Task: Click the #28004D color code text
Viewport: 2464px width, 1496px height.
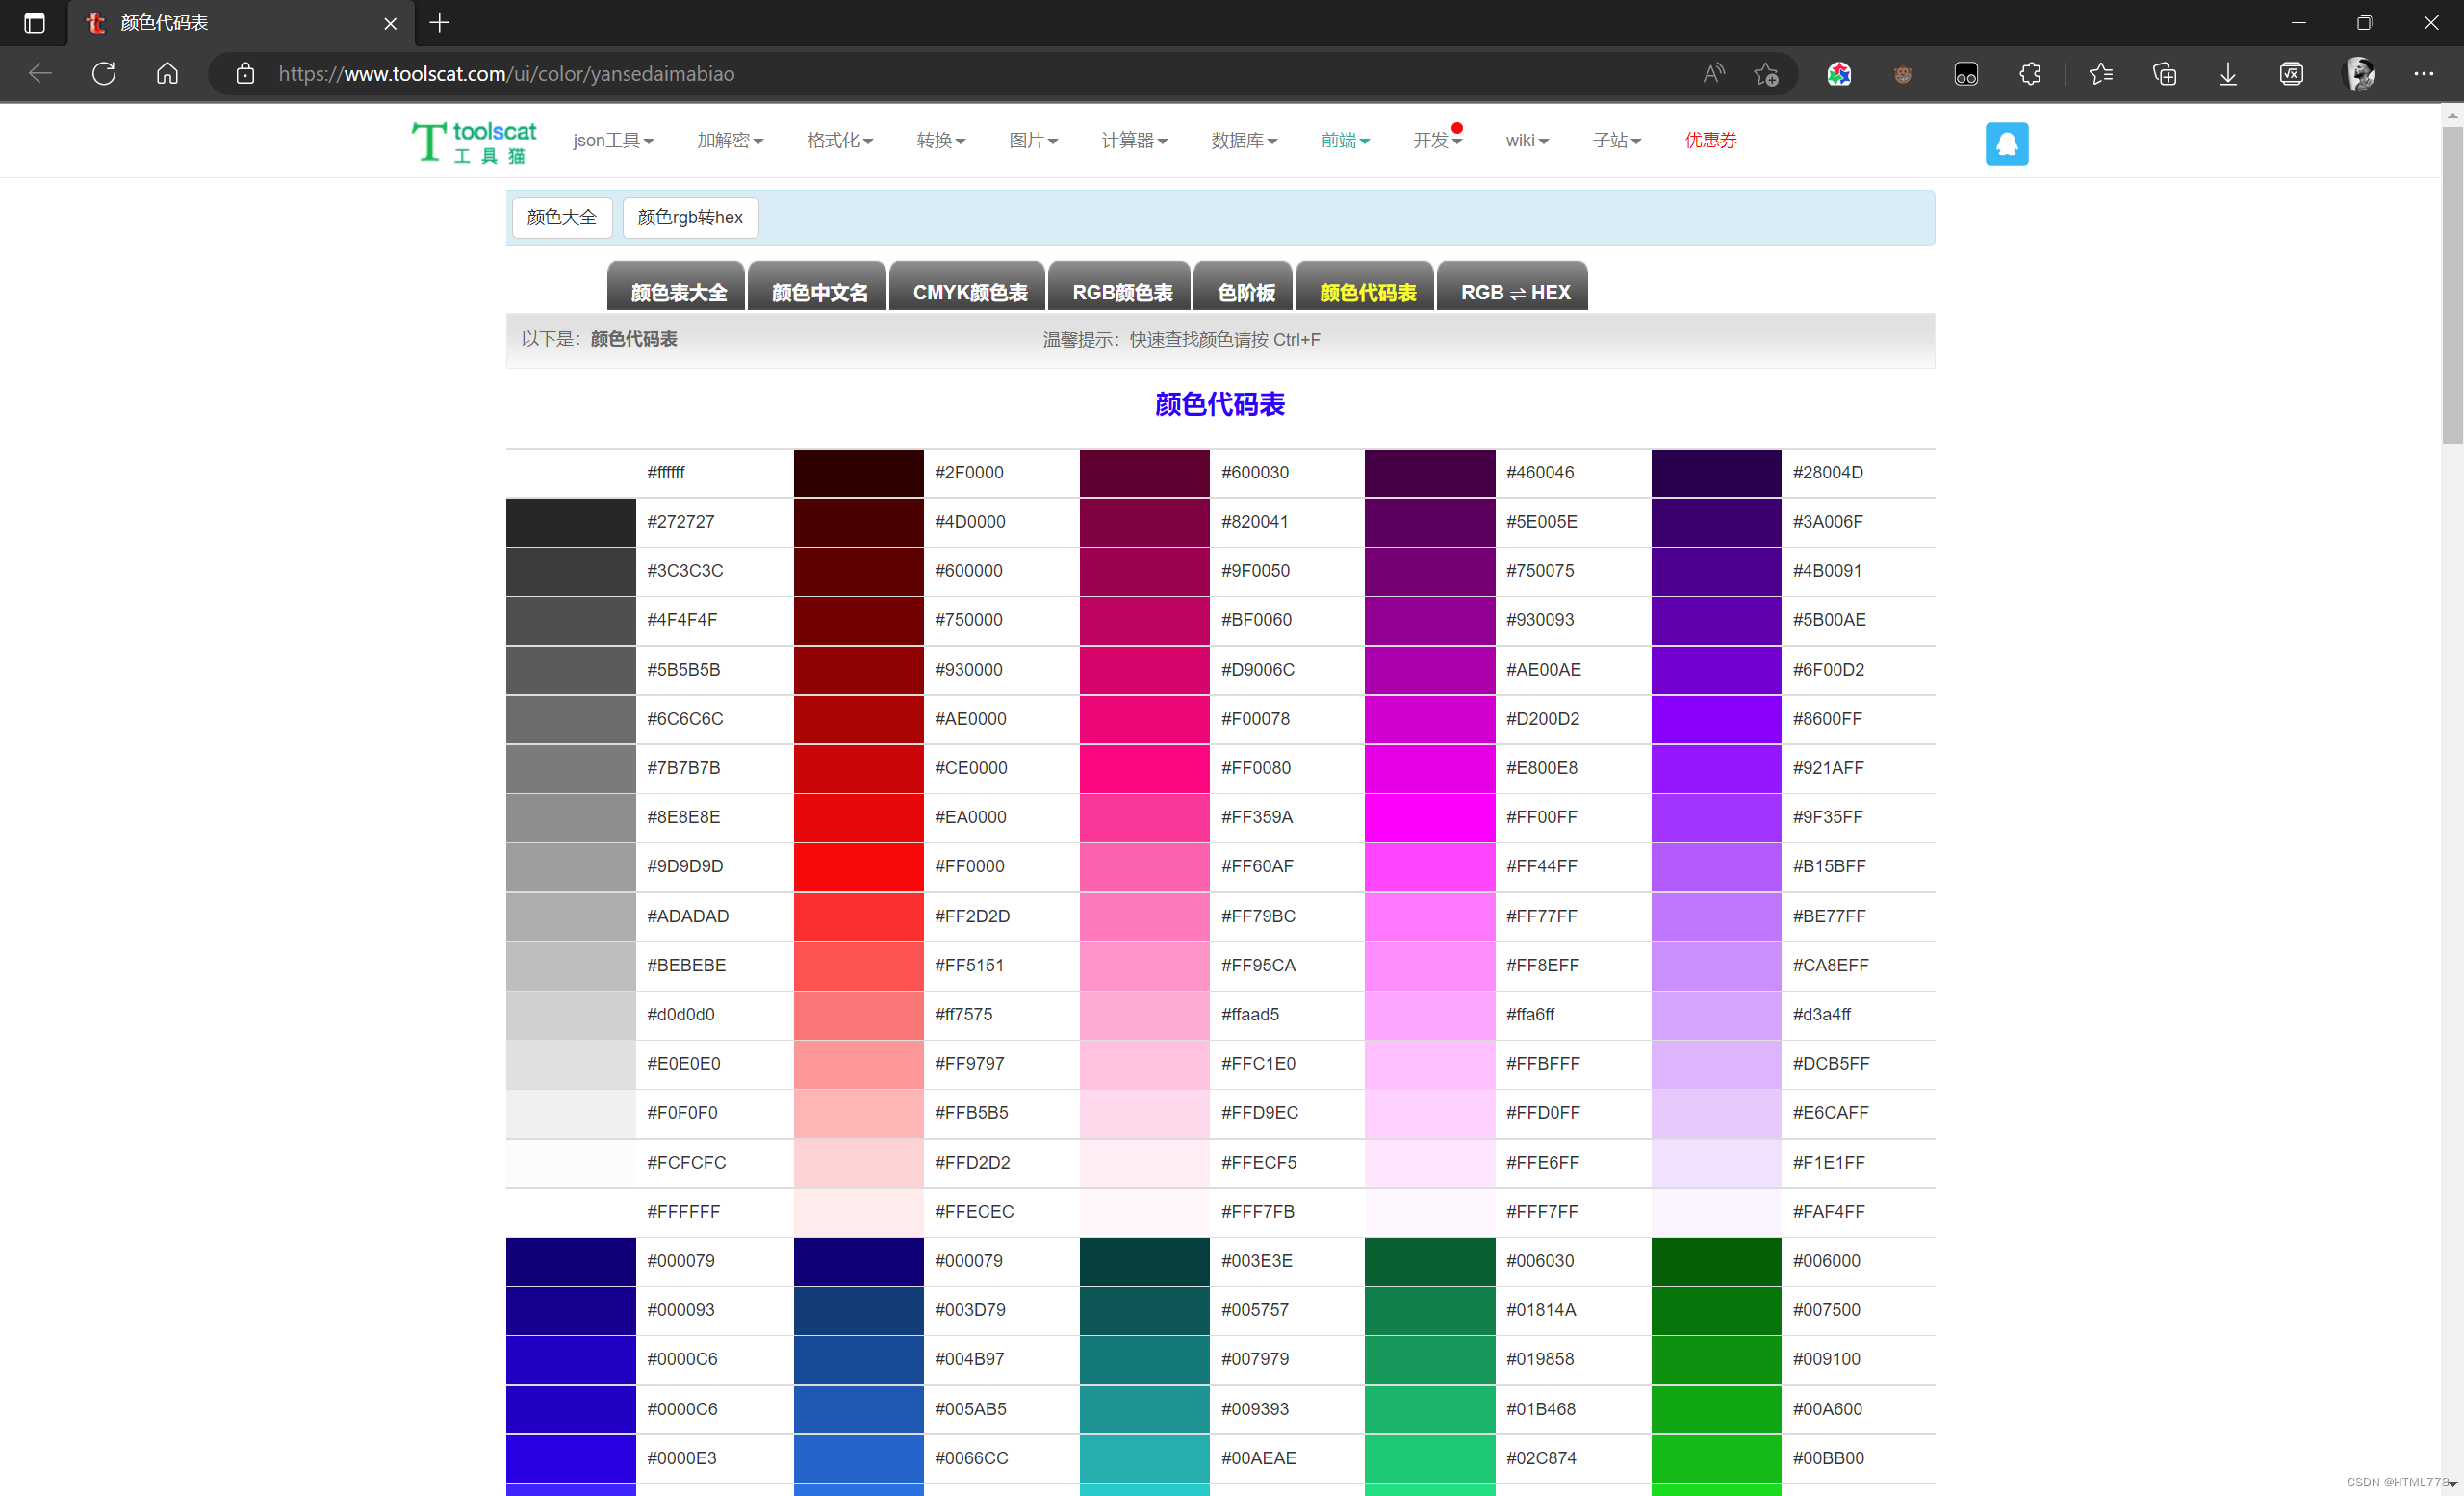Action: coord(1827,473)
